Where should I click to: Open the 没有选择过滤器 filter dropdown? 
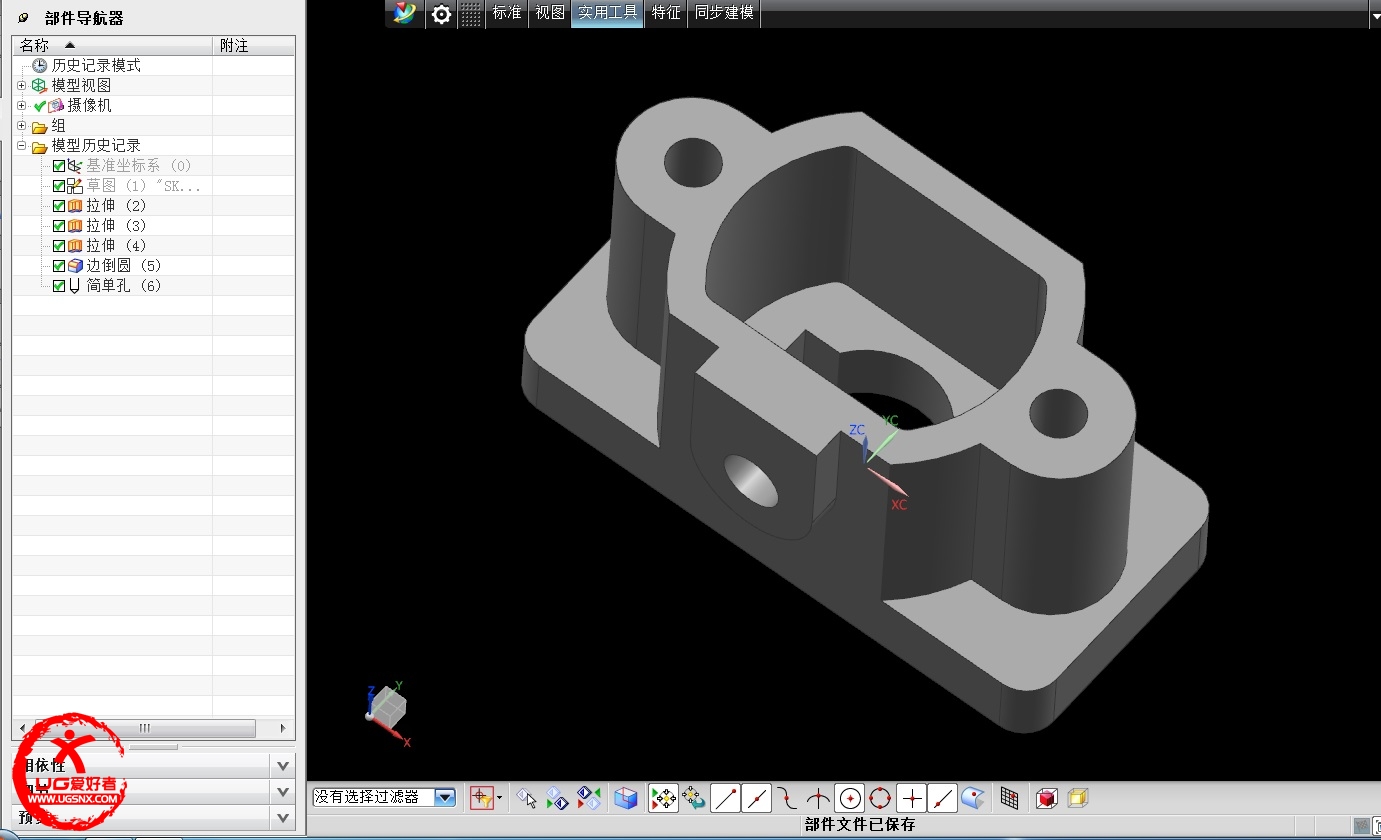[x=446, y=797]
